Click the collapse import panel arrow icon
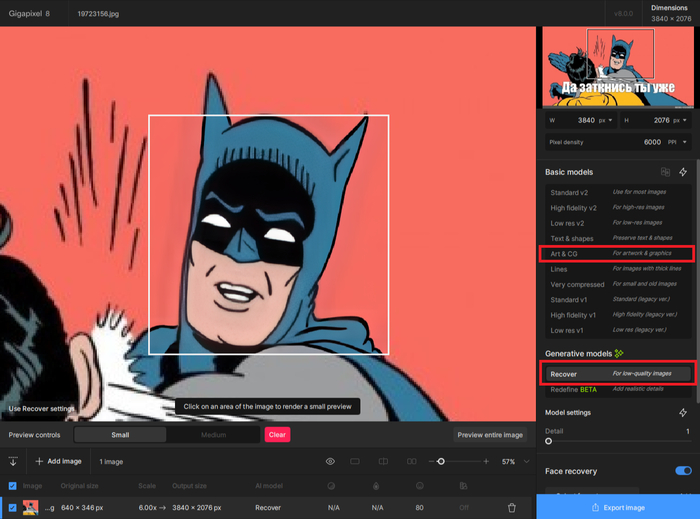700x519 pixels. (13, 461)
